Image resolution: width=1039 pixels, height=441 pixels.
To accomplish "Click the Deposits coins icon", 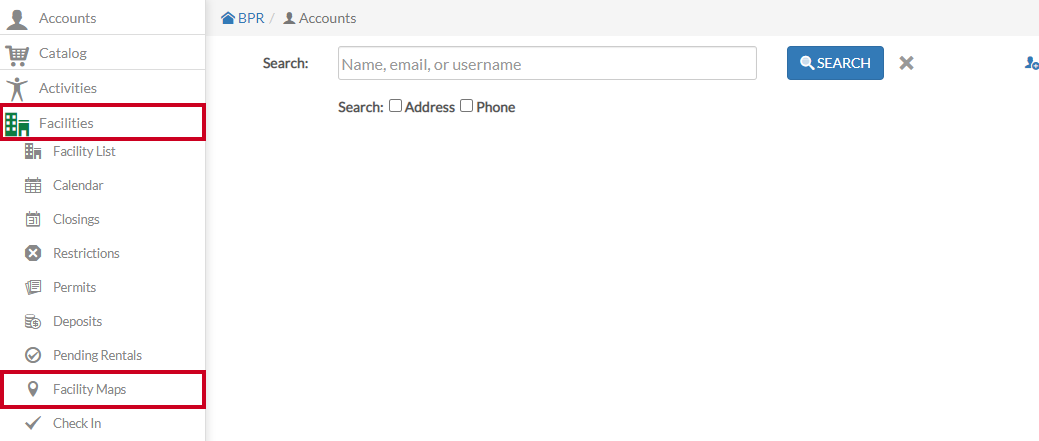I will tap(32, 321).
